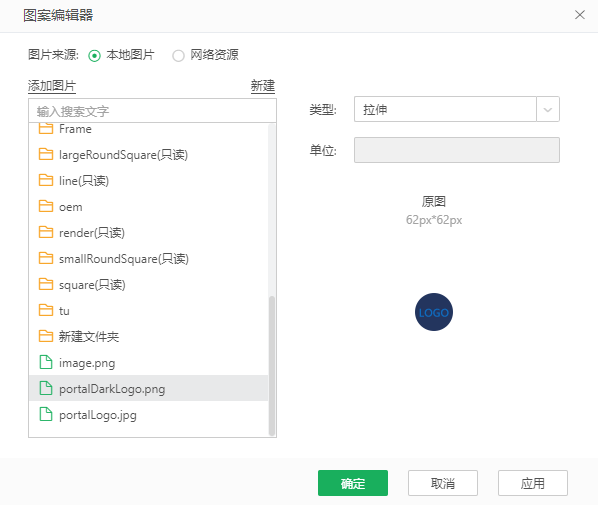The image size is (598, 505).
Task: Click the 输入搜索文字 search field
Action: pos(152,111)
